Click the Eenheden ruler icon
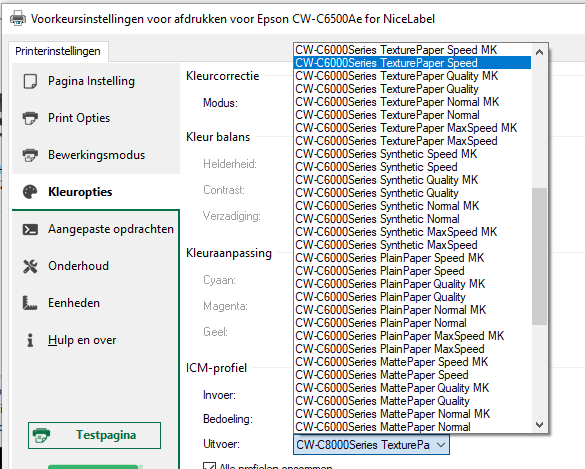The width and height of the screenshot is (585, 469). pyautogui.click(x=30, y=303)
